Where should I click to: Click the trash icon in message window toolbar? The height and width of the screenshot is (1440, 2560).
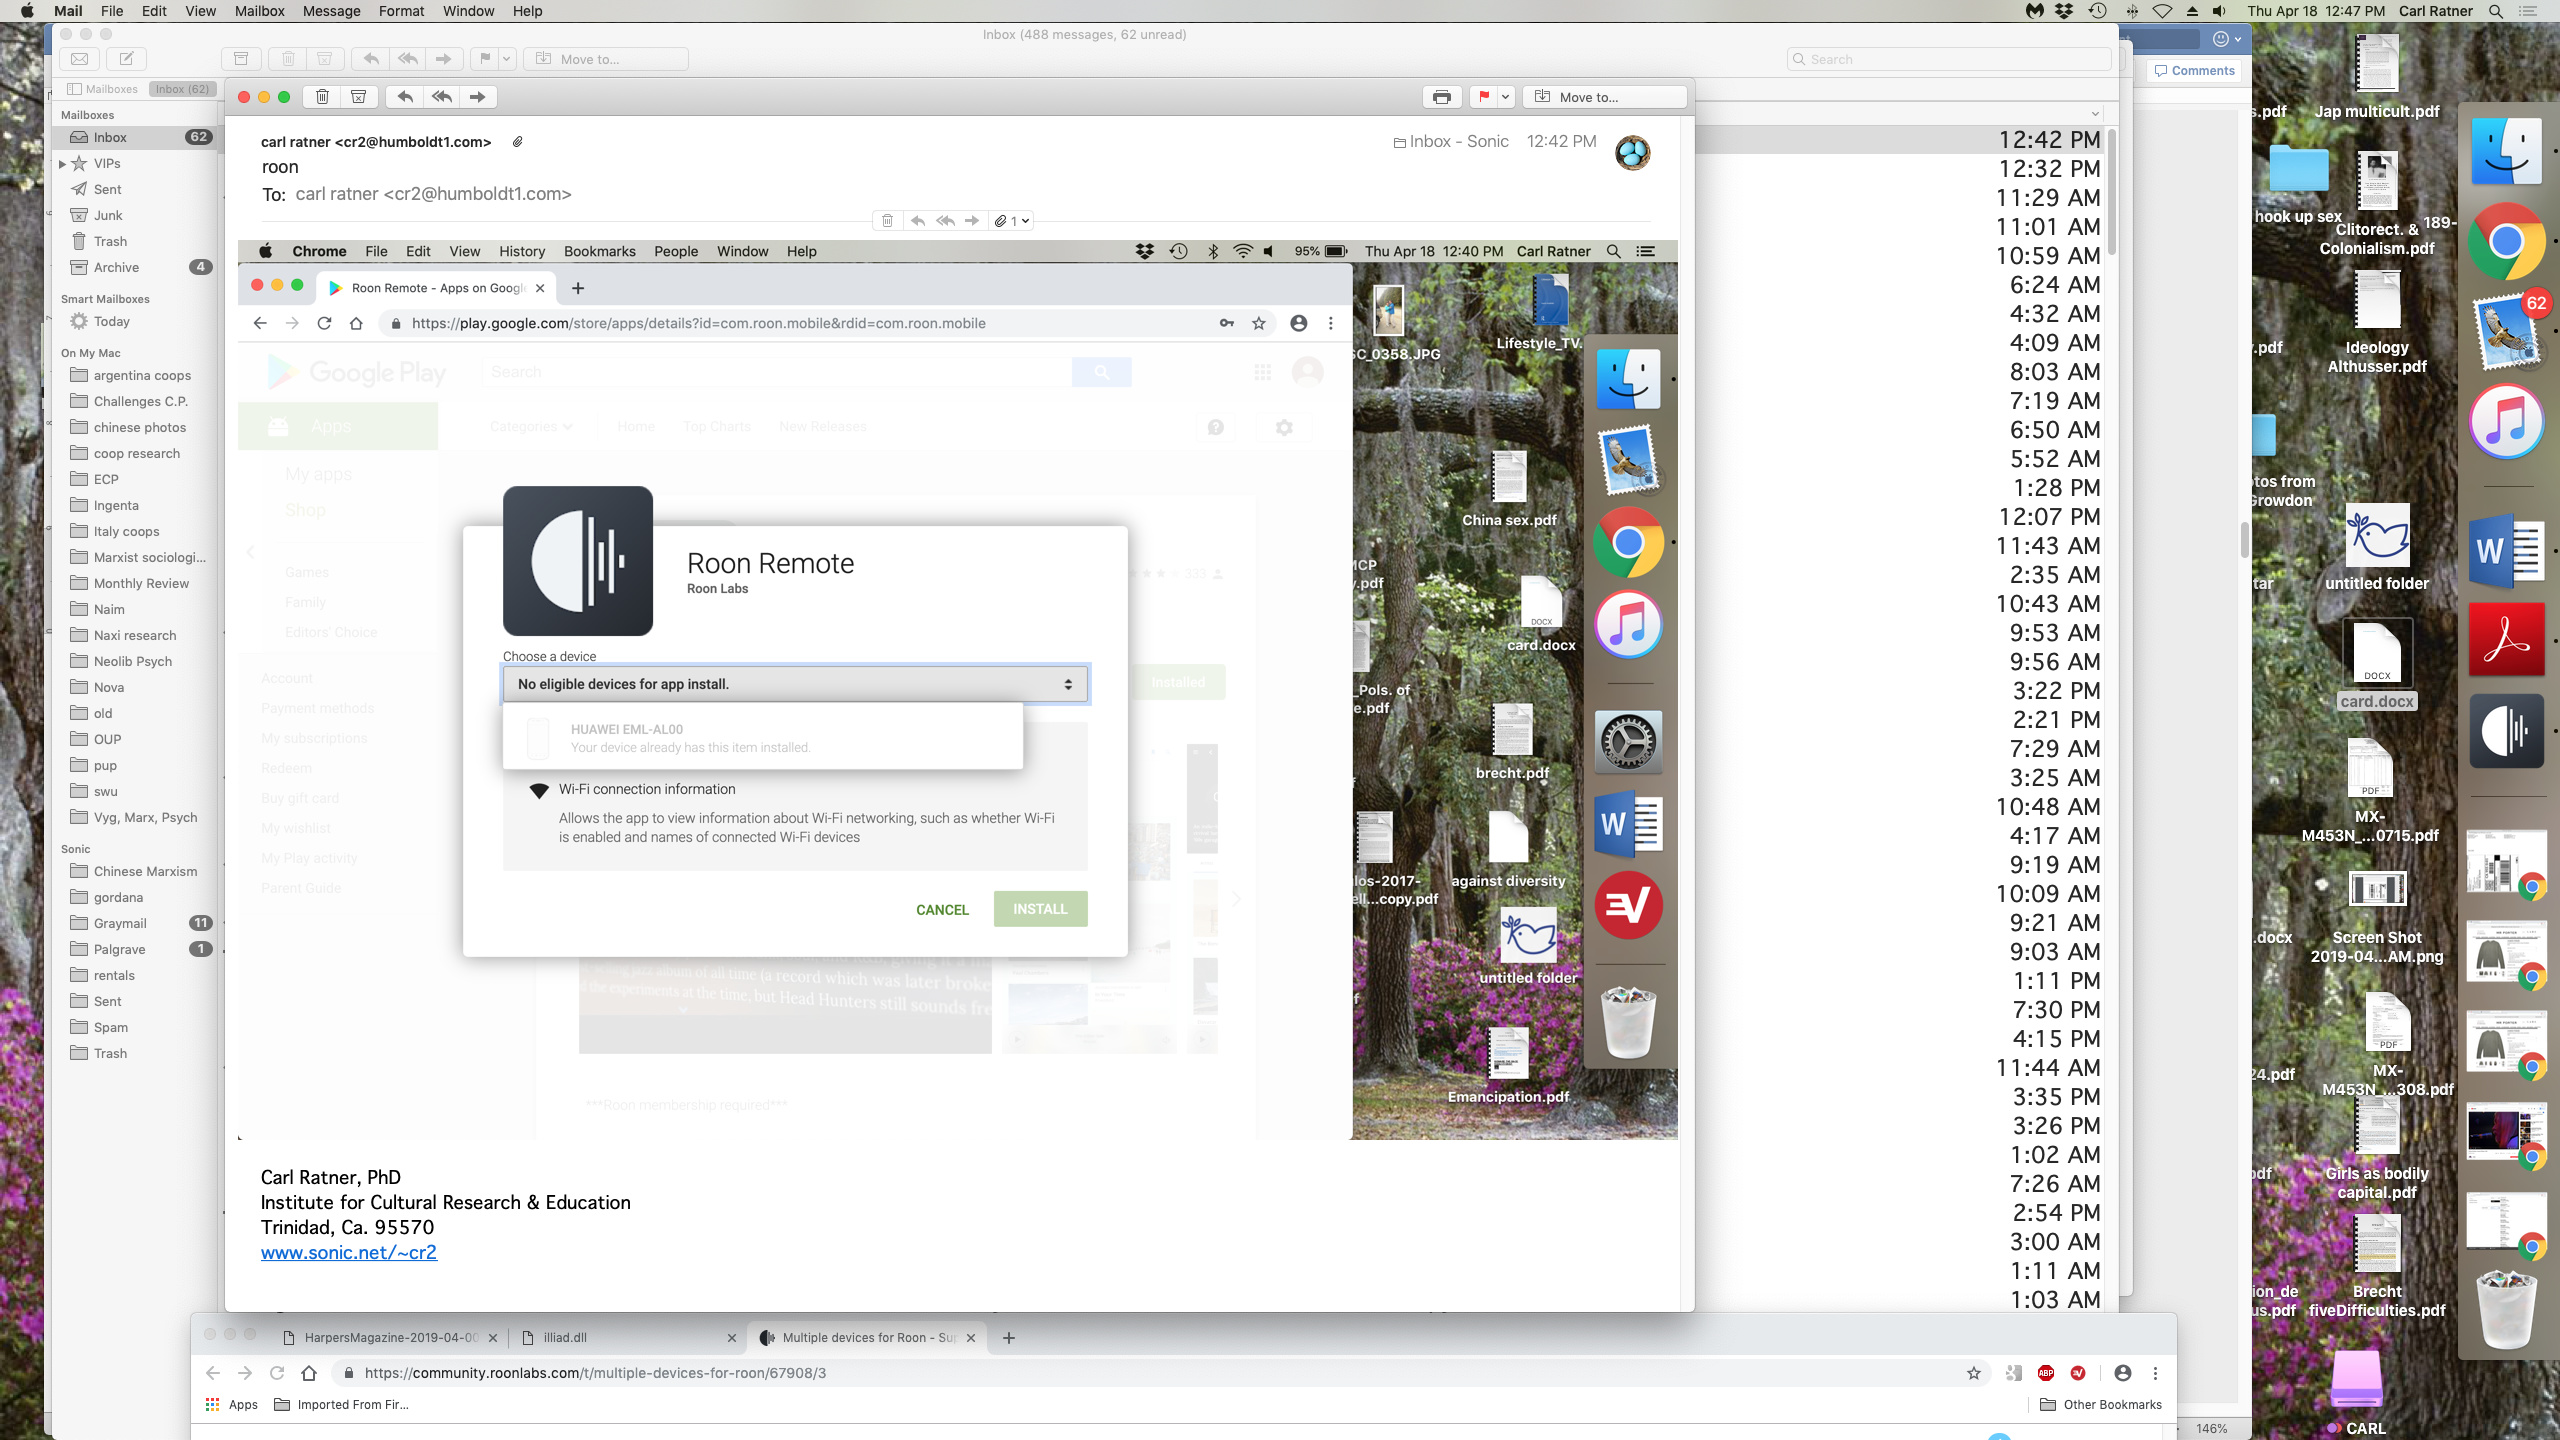[322, 97]
